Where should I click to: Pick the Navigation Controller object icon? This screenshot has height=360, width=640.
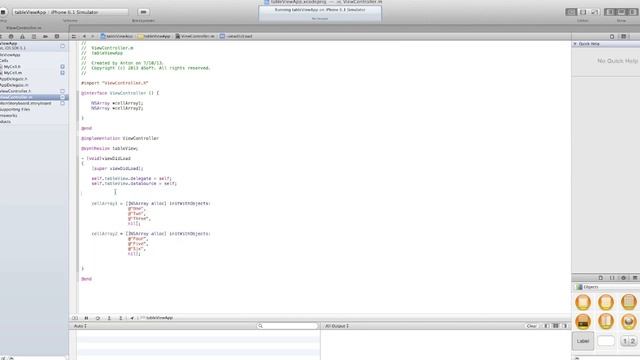(583, 322)
